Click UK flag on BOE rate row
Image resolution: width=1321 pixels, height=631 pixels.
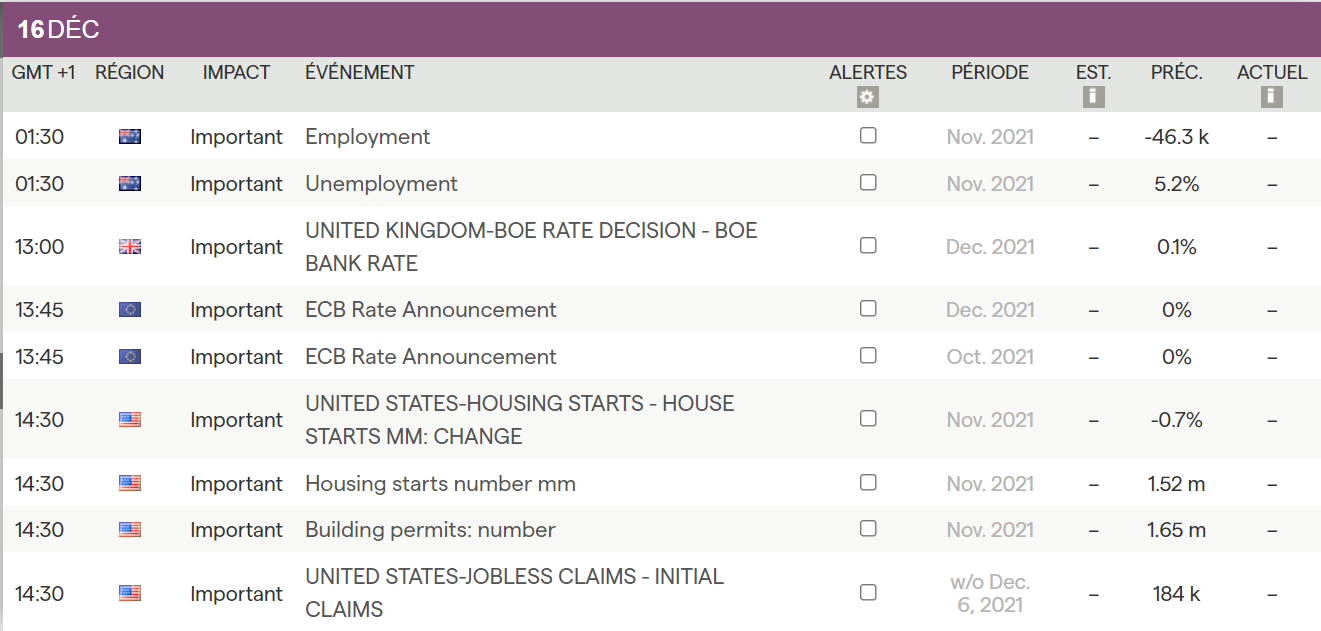[x=130, y=247]
